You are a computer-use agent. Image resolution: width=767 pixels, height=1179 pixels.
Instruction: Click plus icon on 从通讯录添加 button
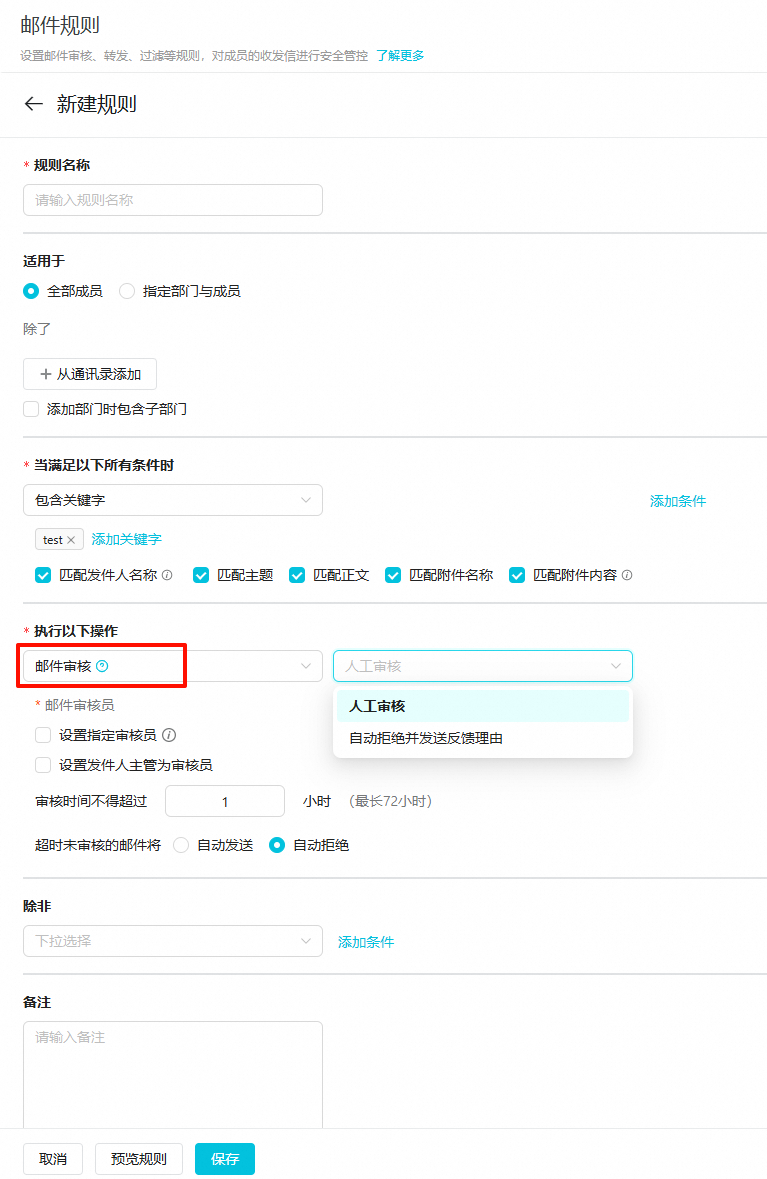[45, 375]
